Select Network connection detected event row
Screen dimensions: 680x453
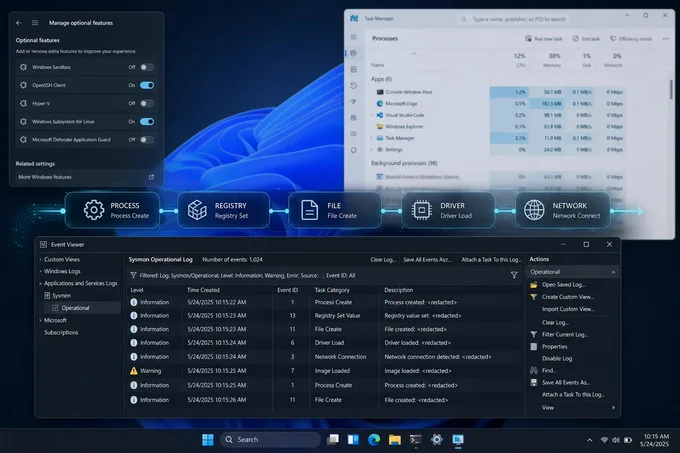coord(325,357)
